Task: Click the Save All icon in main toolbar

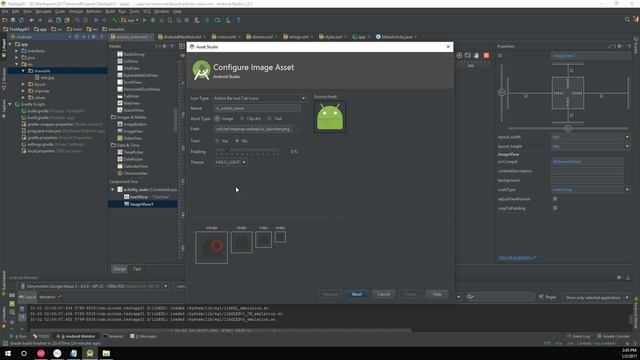Action: click(x=13, y=20)
